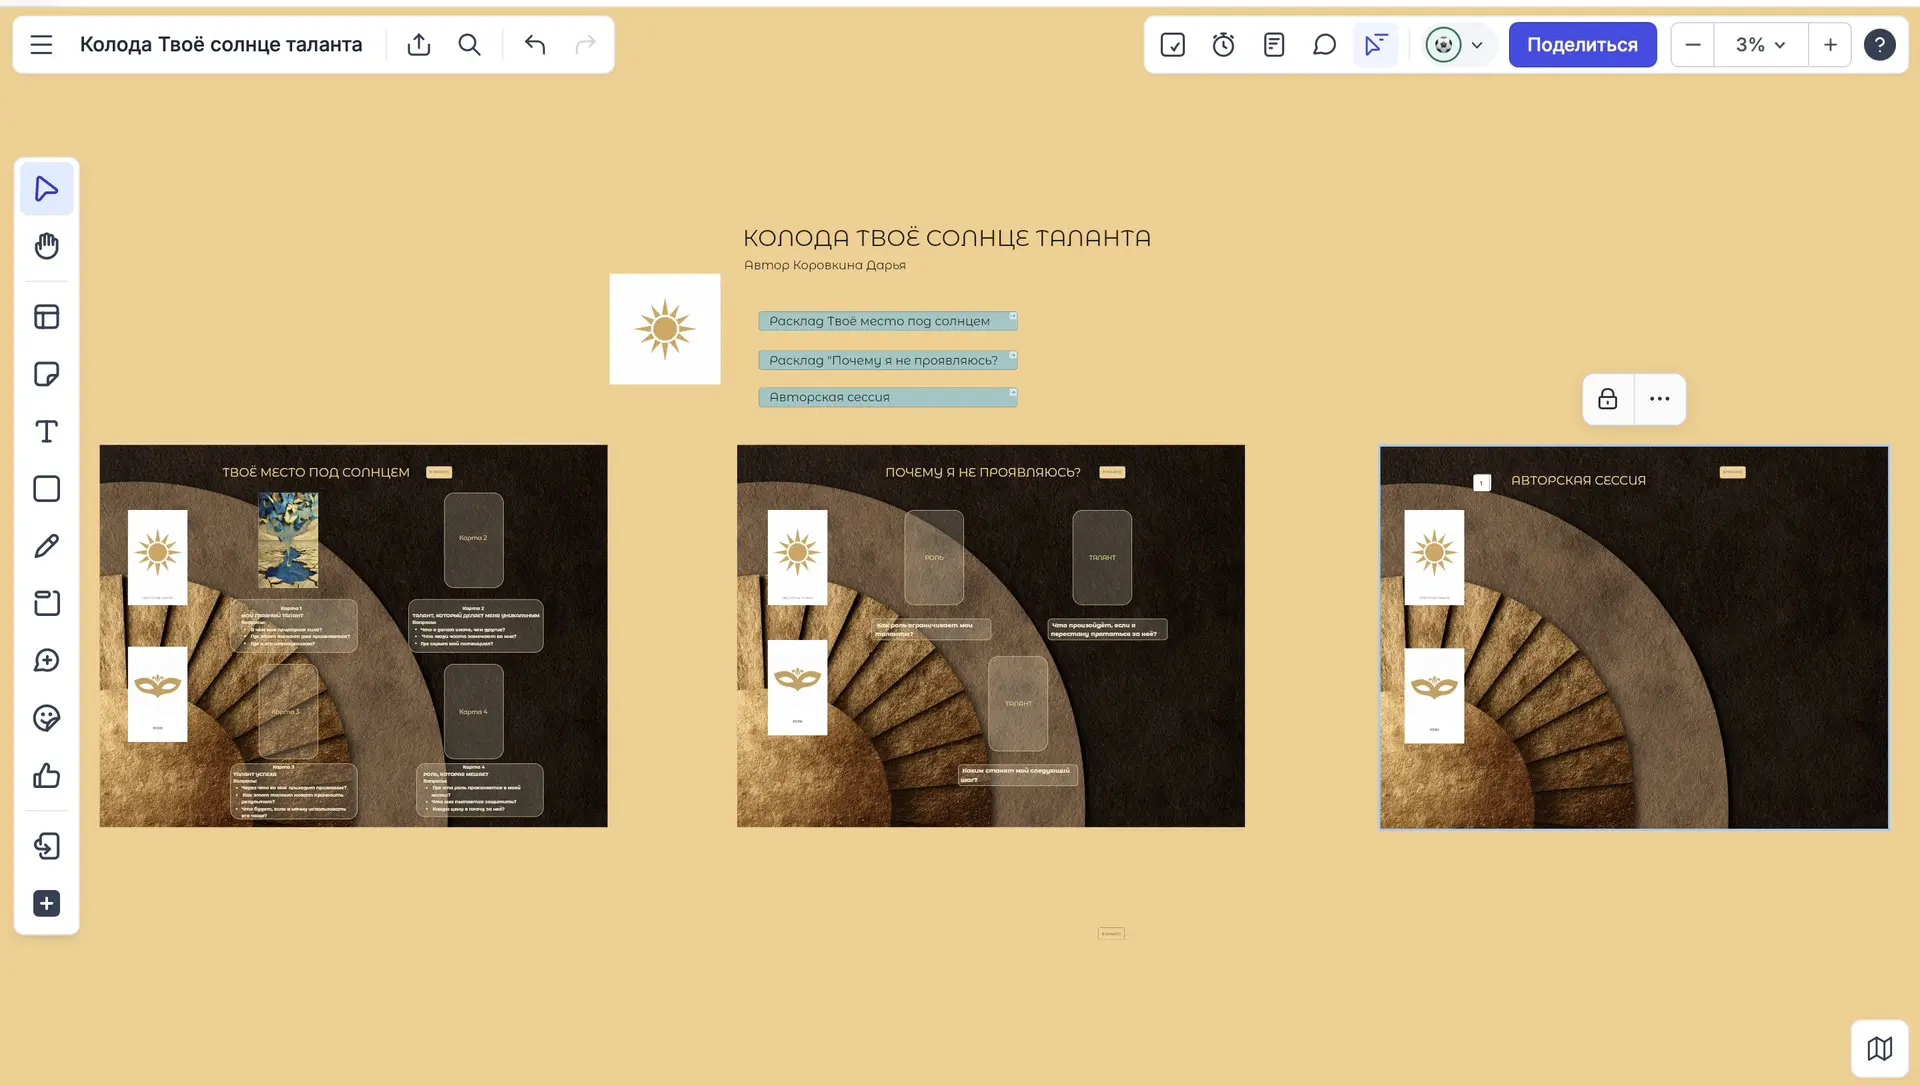This screenshot has height=1086, width=1920.
Task: Select the add comment tool
Action: (x=47, y=661)
